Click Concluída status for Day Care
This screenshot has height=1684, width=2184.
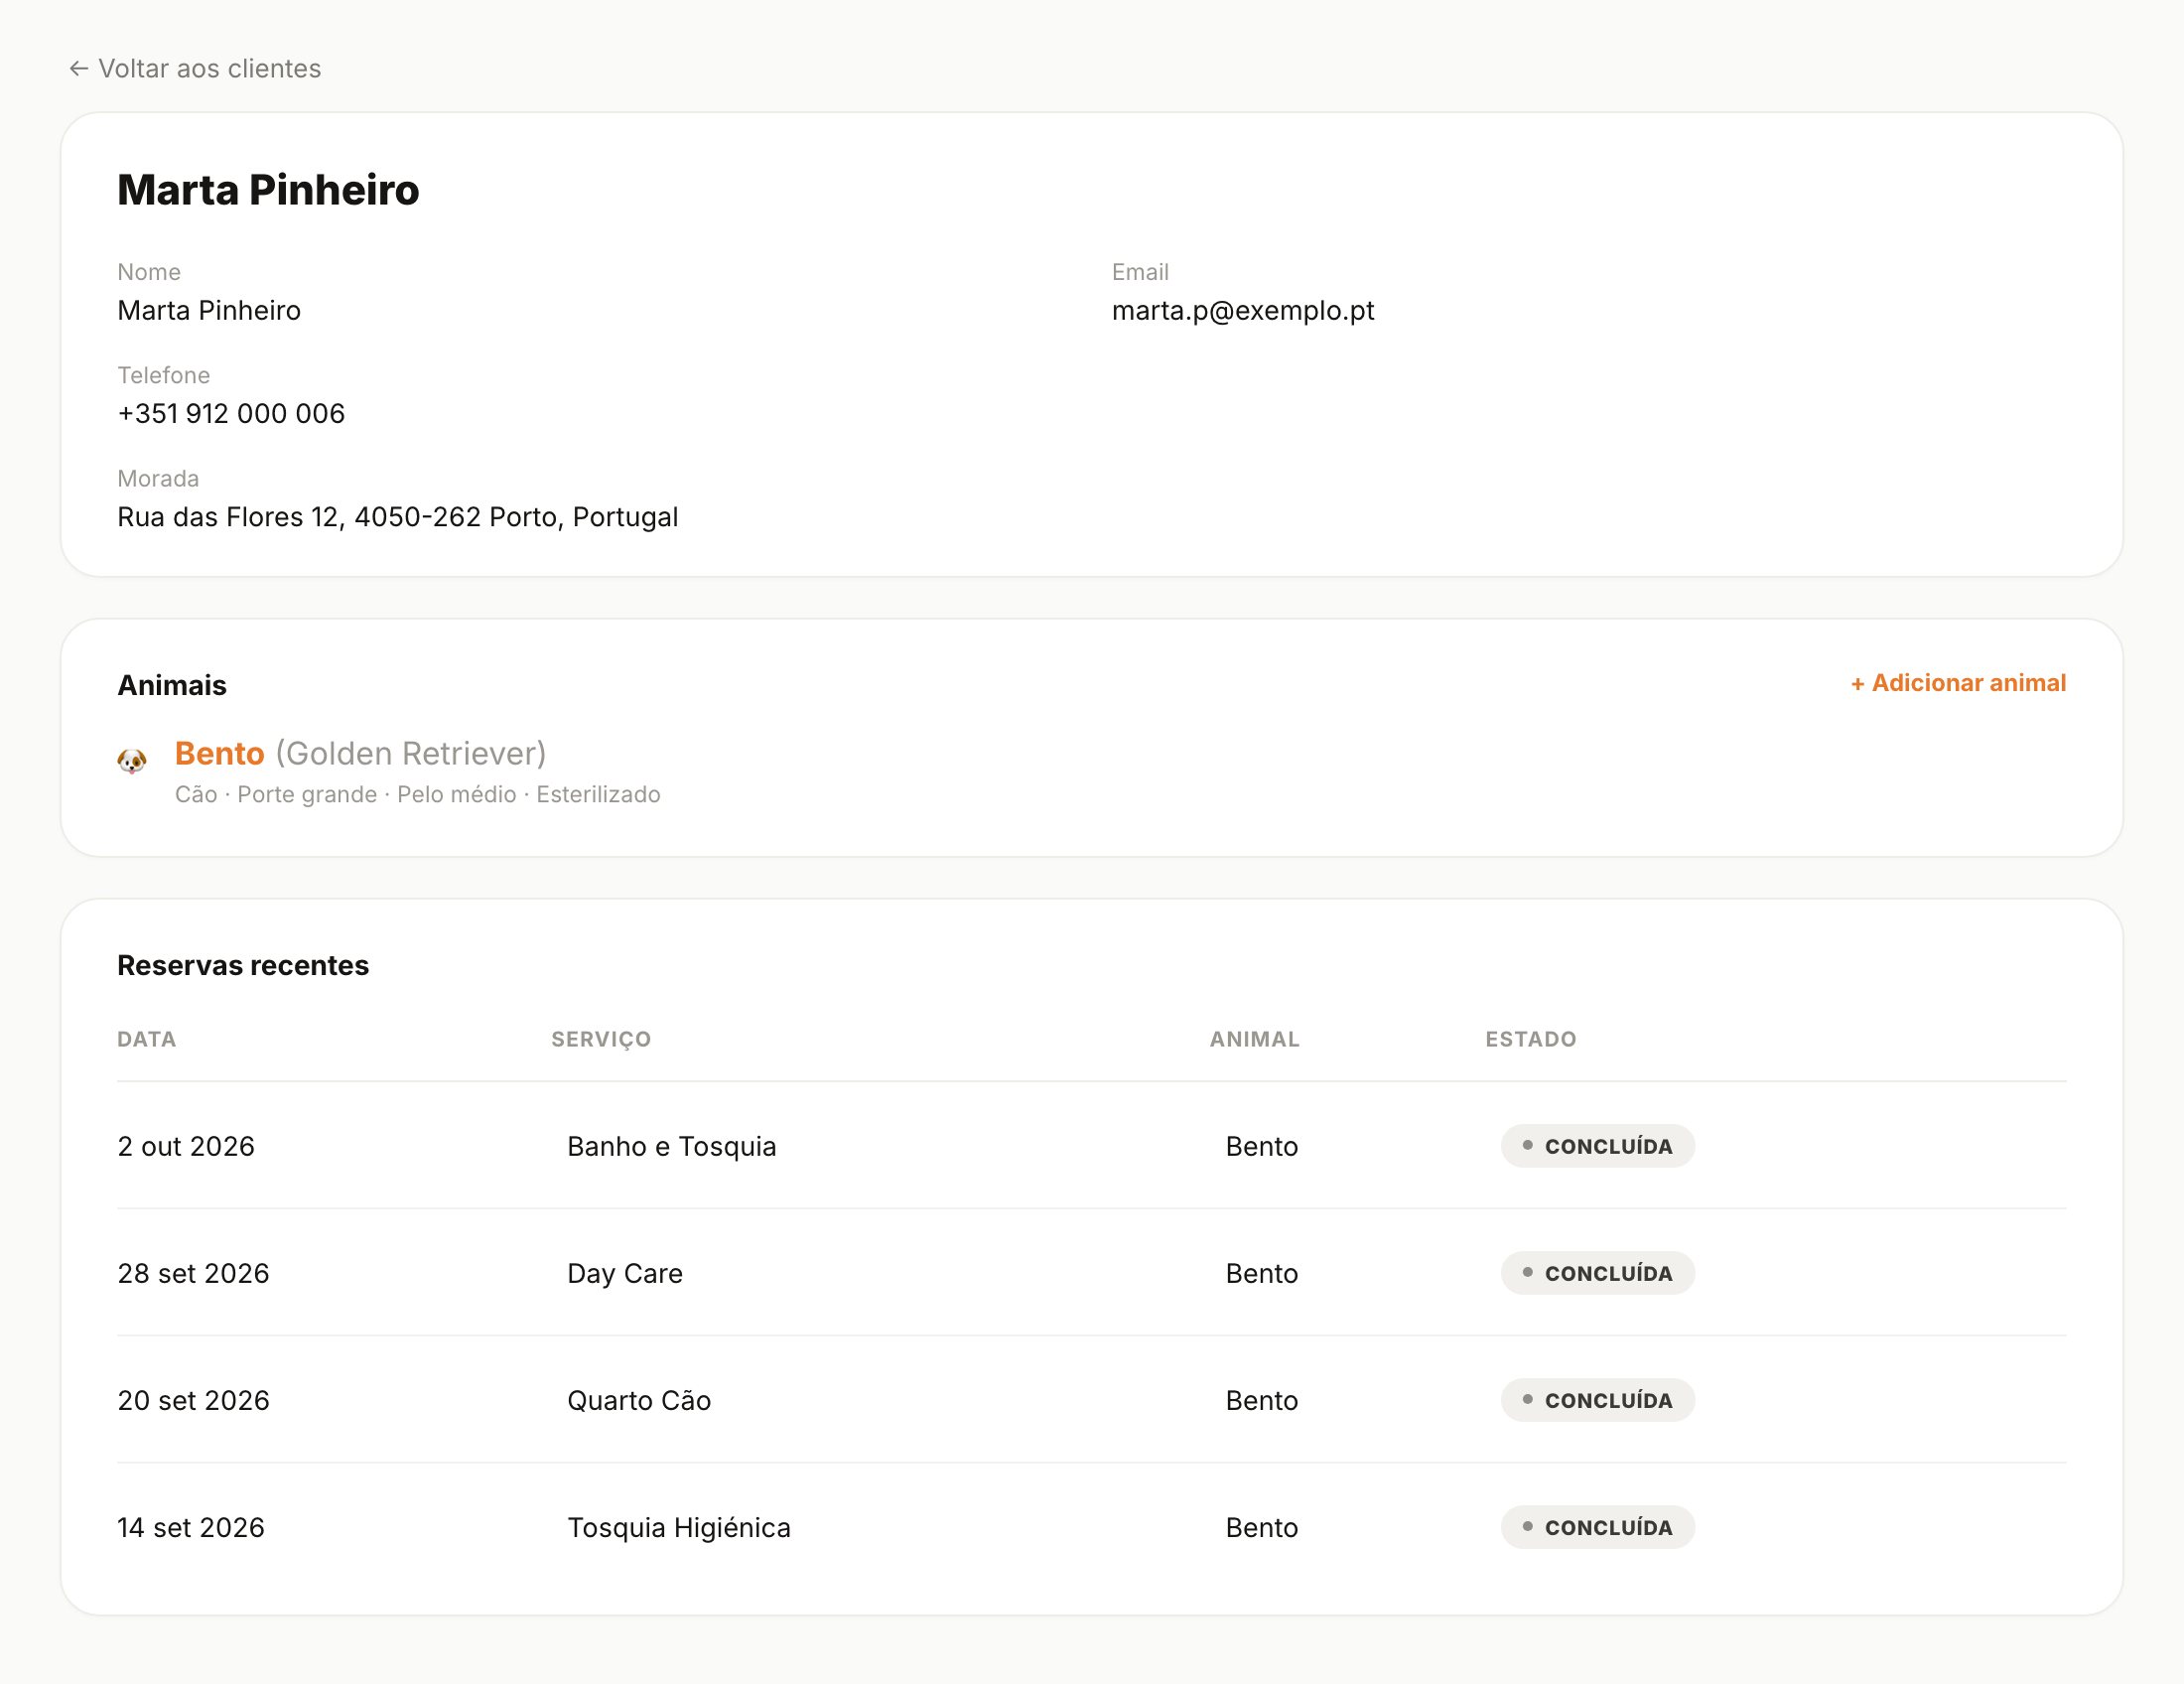click(1598, 1273)
